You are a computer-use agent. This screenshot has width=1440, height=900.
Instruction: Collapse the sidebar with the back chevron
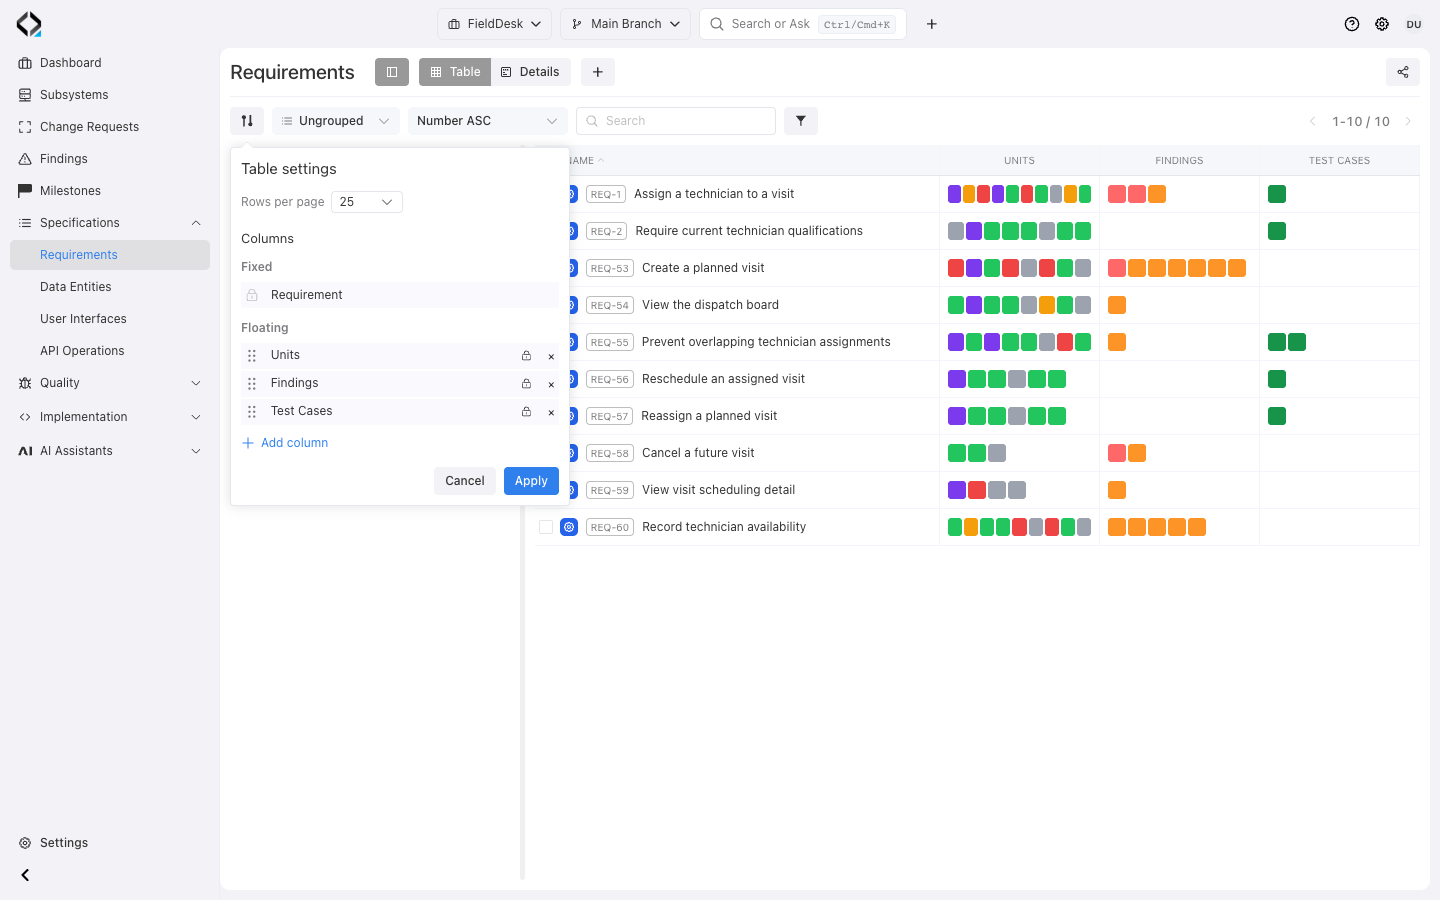point(25,875)
